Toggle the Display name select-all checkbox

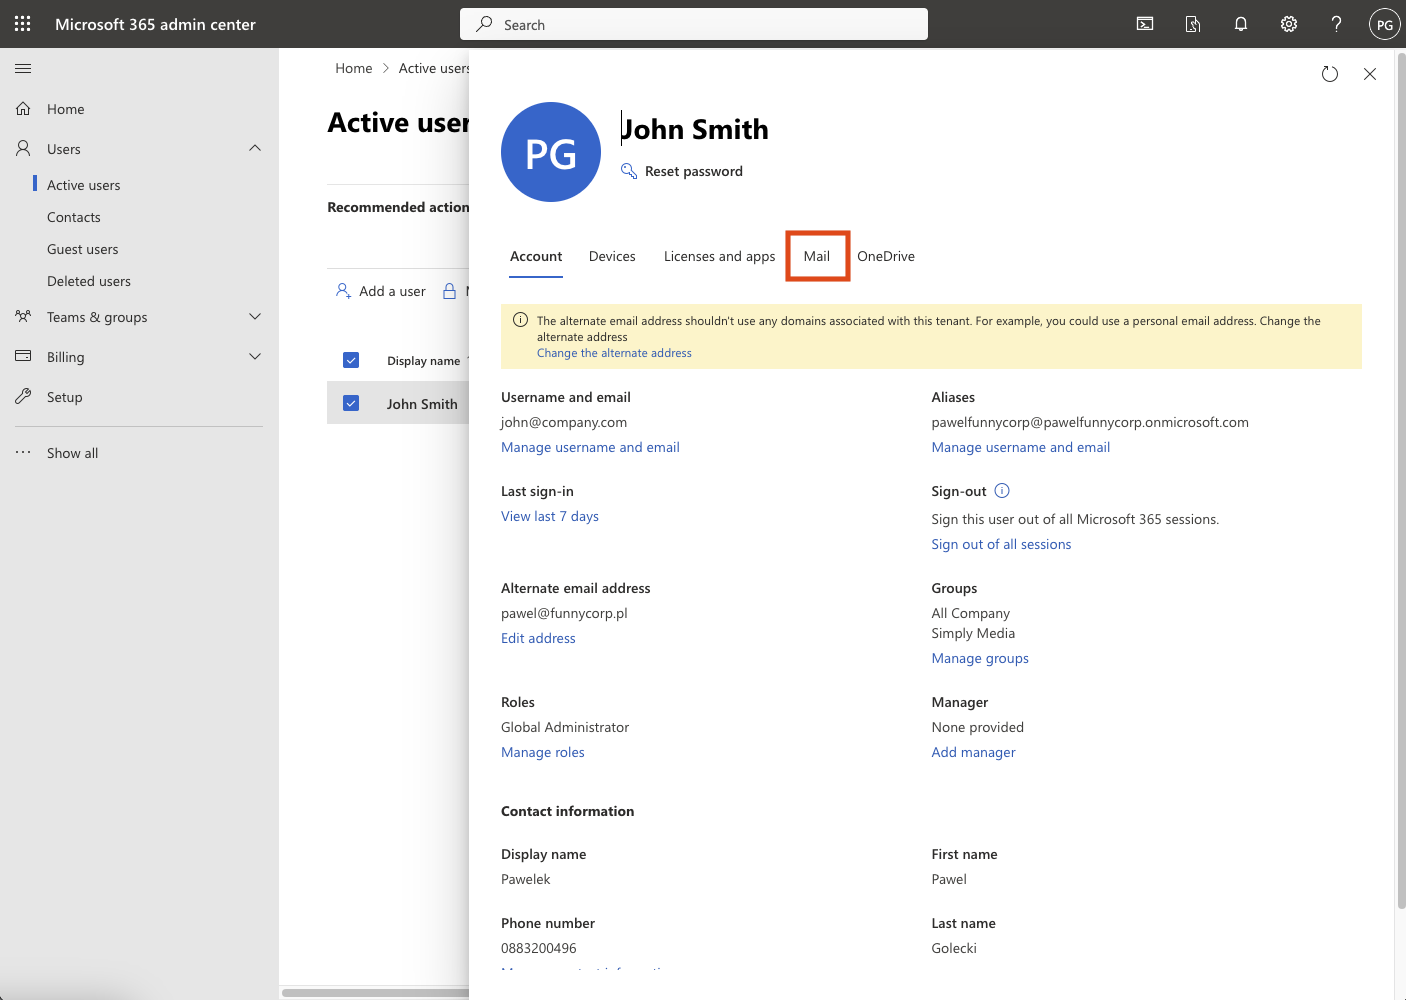tap(351, 360)
